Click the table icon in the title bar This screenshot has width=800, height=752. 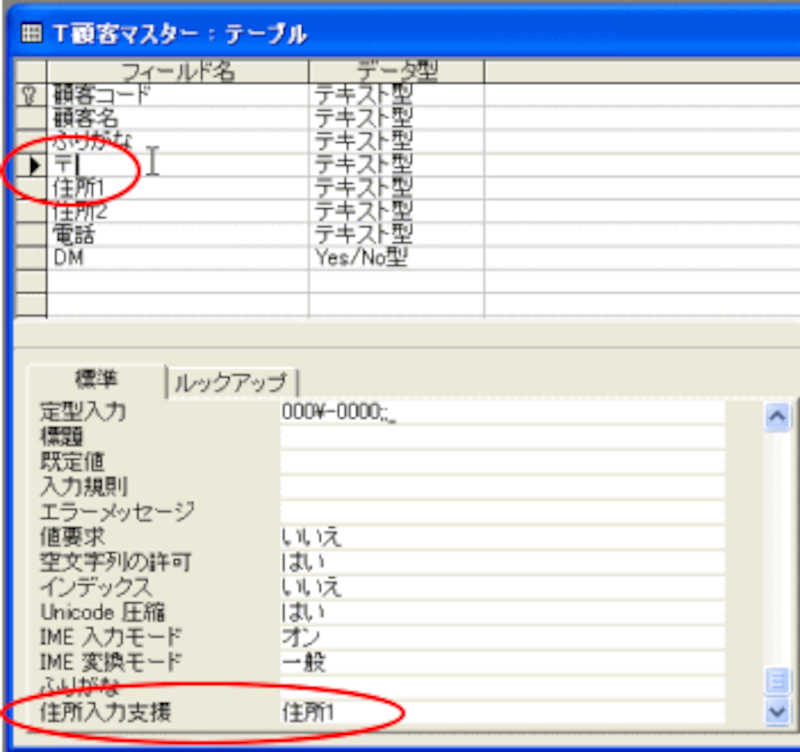(31, 32)
